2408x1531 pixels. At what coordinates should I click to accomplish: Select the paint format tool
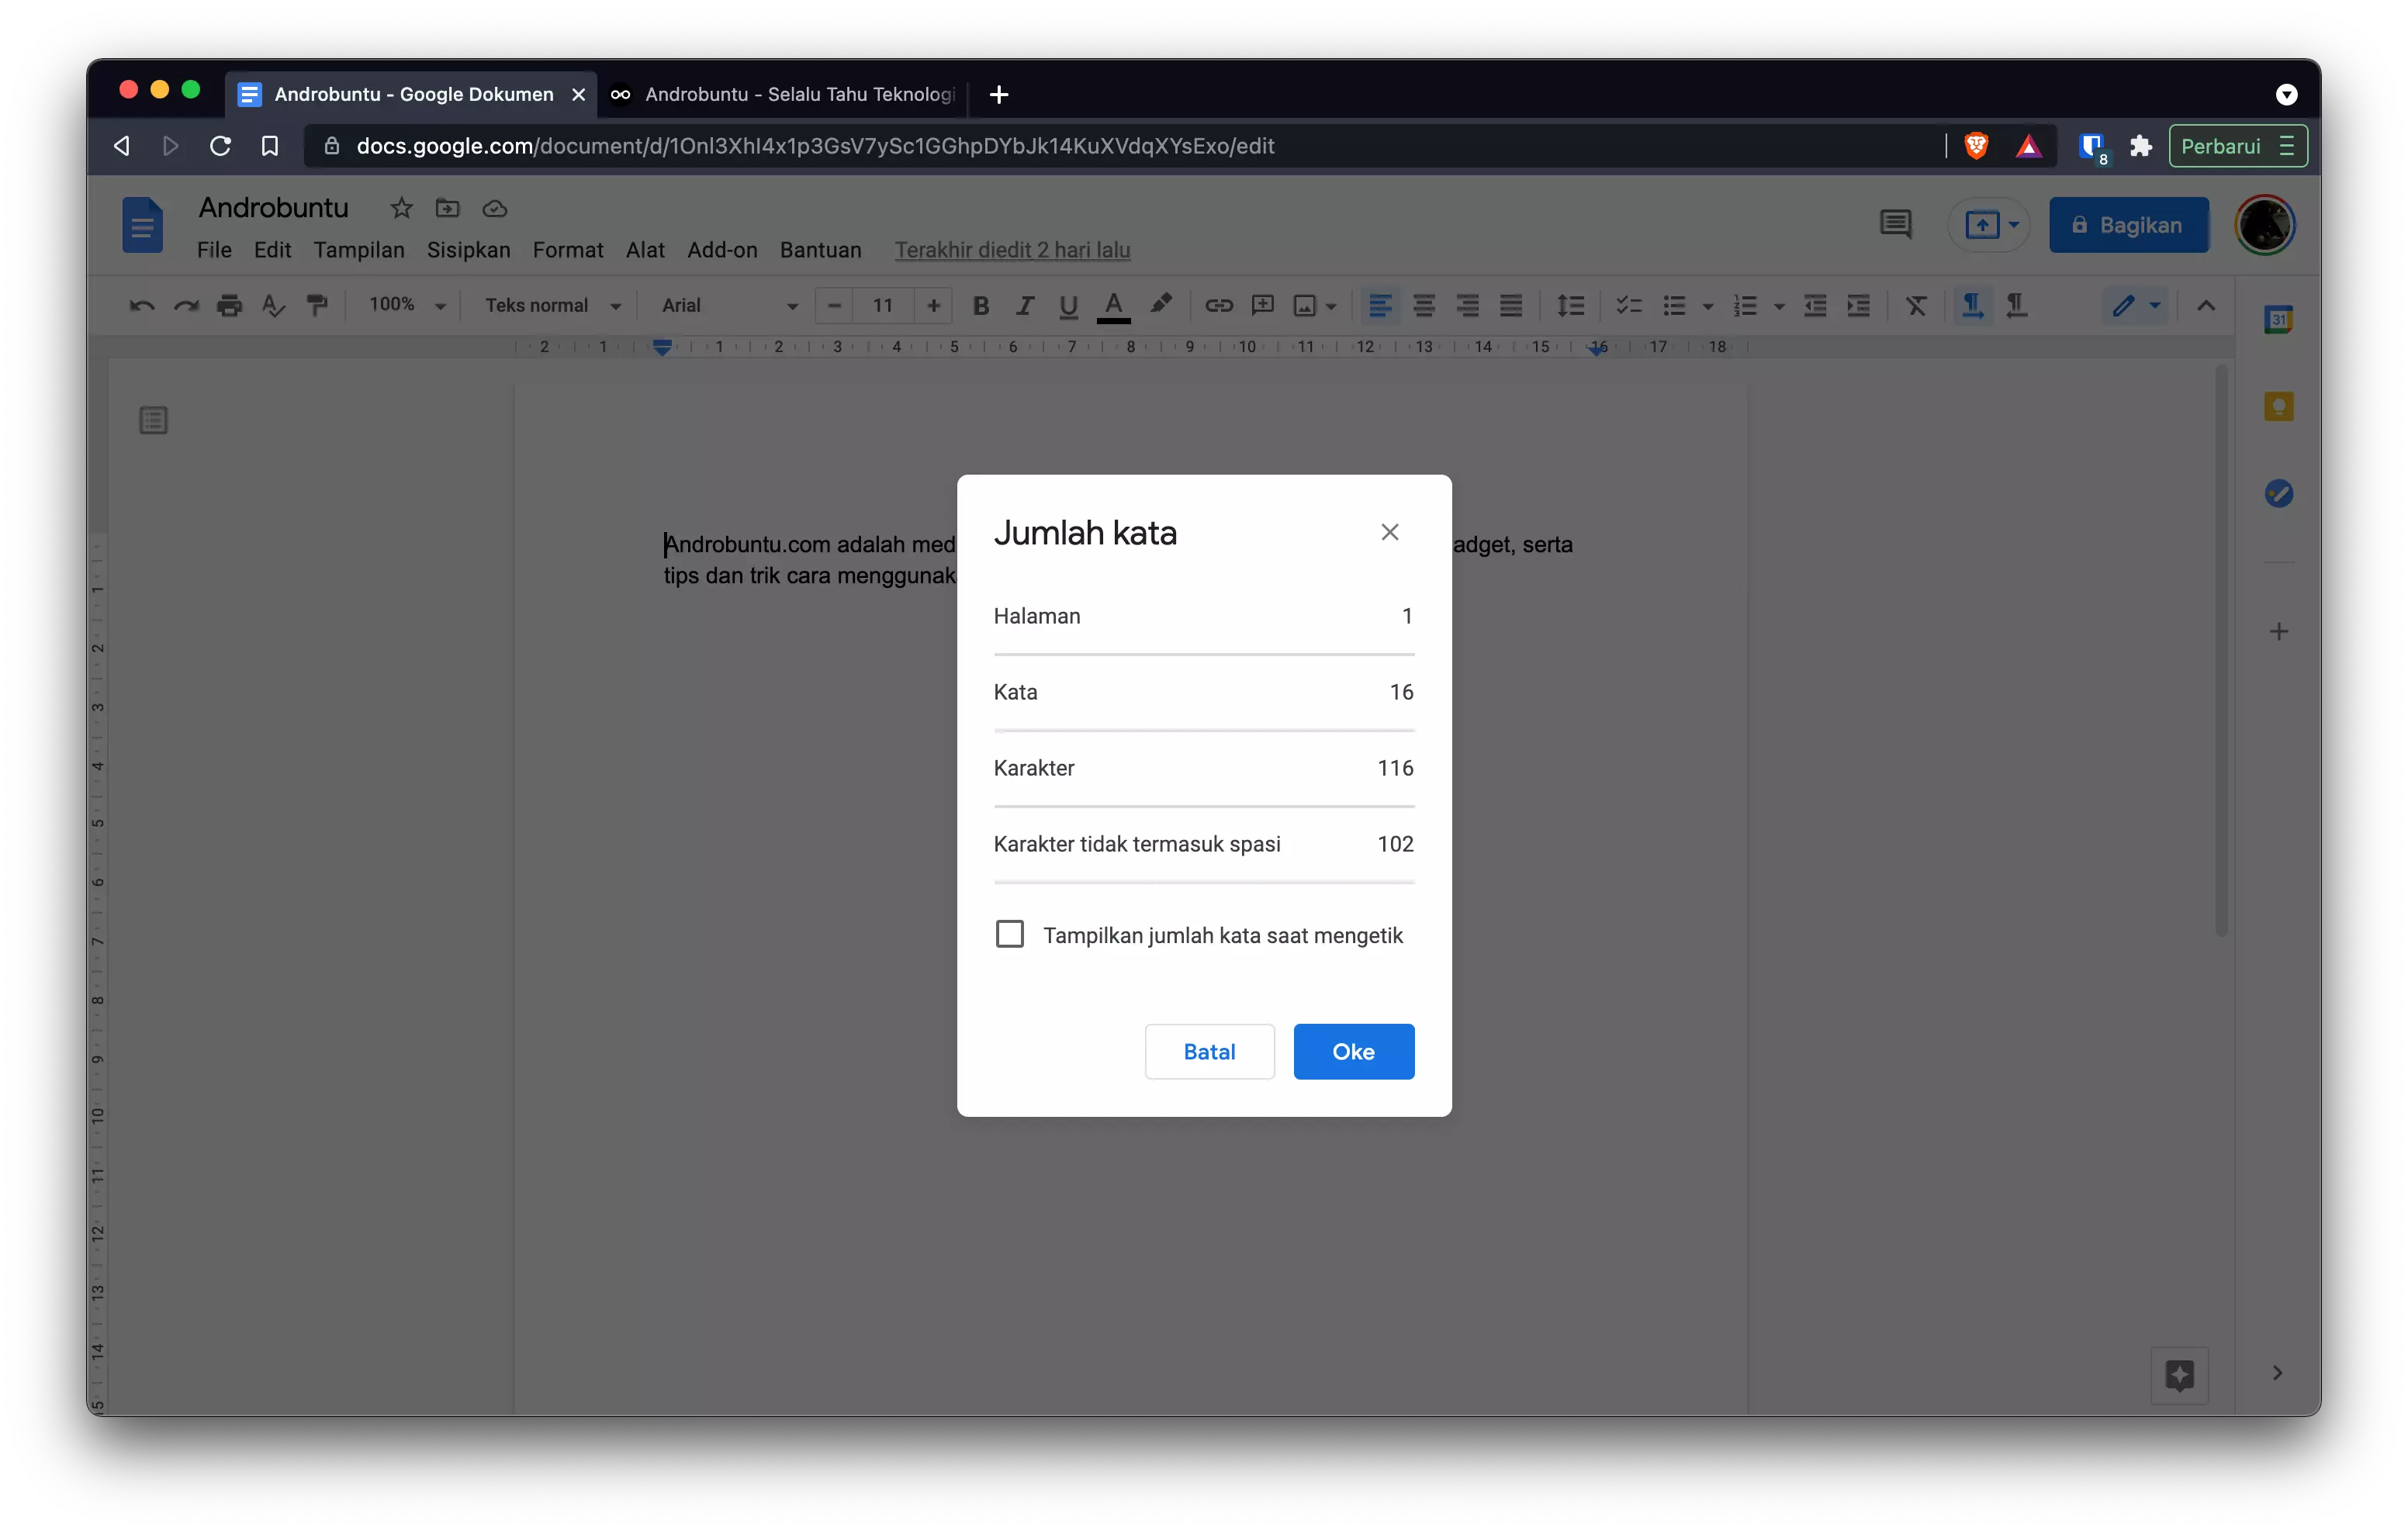point(317,306)
